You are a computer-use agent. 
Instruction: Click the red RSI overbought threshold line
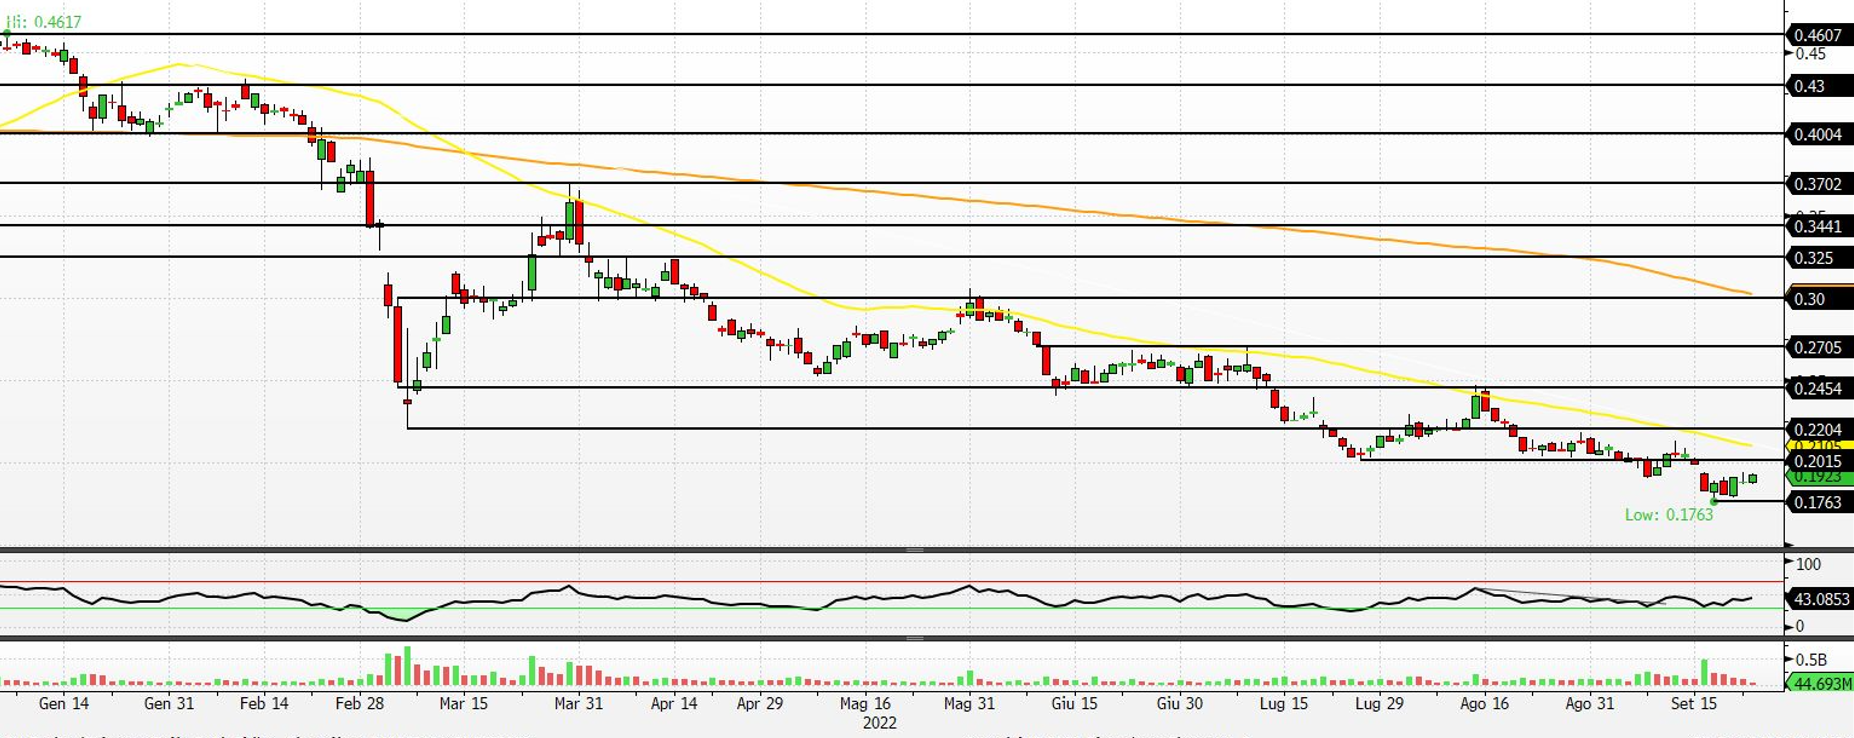[892, 581]
